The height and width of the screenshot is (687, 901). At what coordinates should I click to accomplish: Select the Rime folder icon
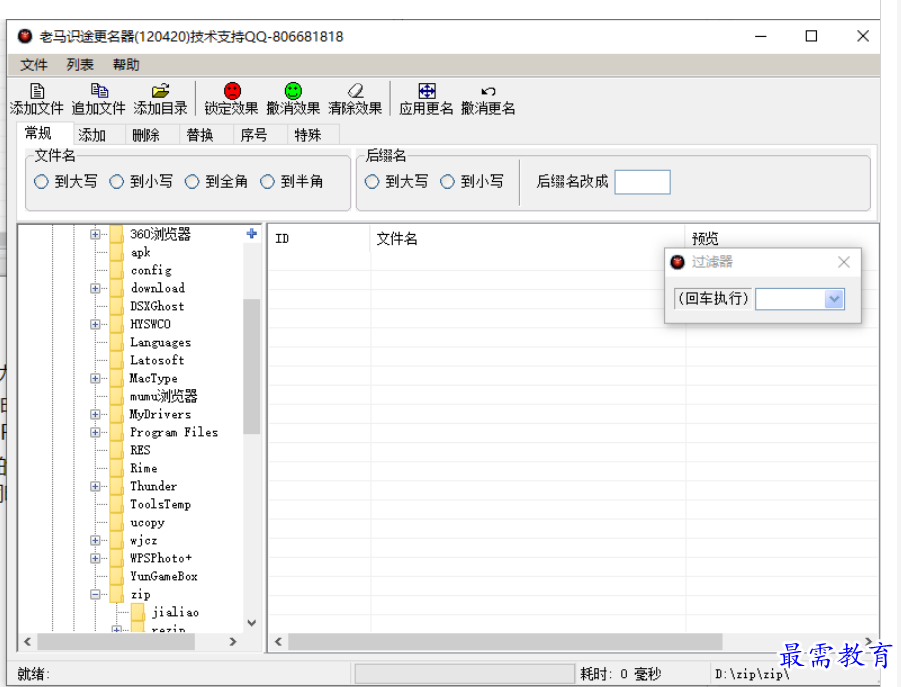(117, 468)
